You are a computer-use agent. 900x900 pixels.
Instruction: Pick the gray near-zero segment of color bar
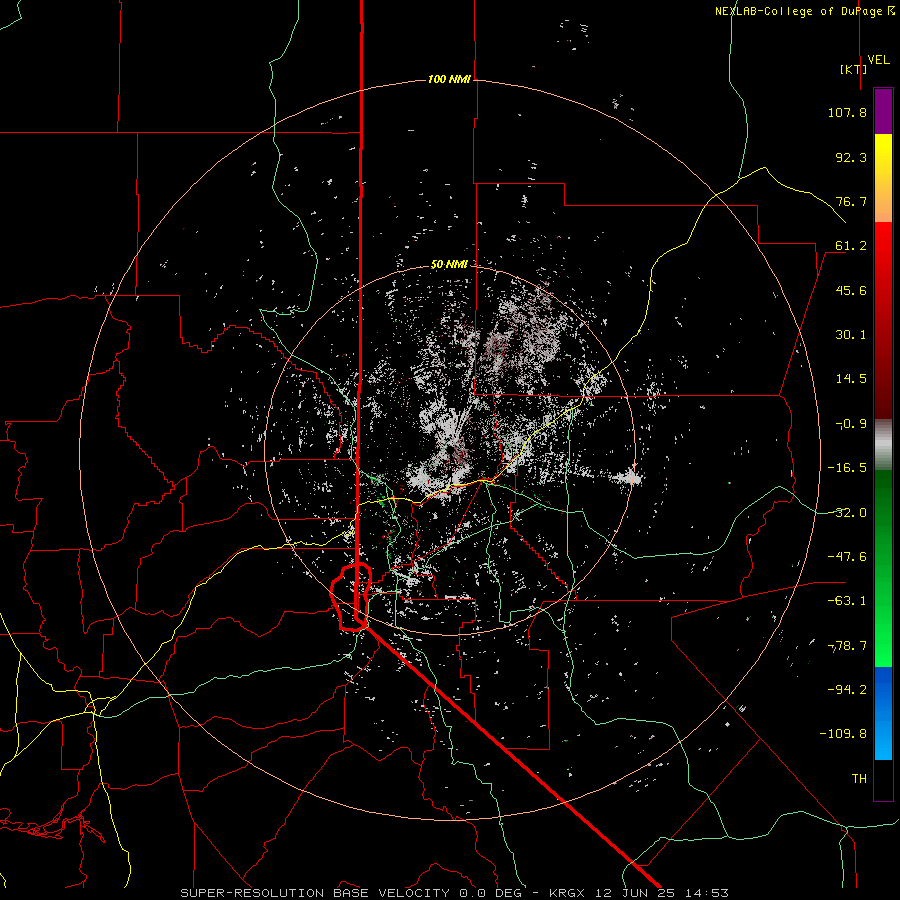pos(883,445)
